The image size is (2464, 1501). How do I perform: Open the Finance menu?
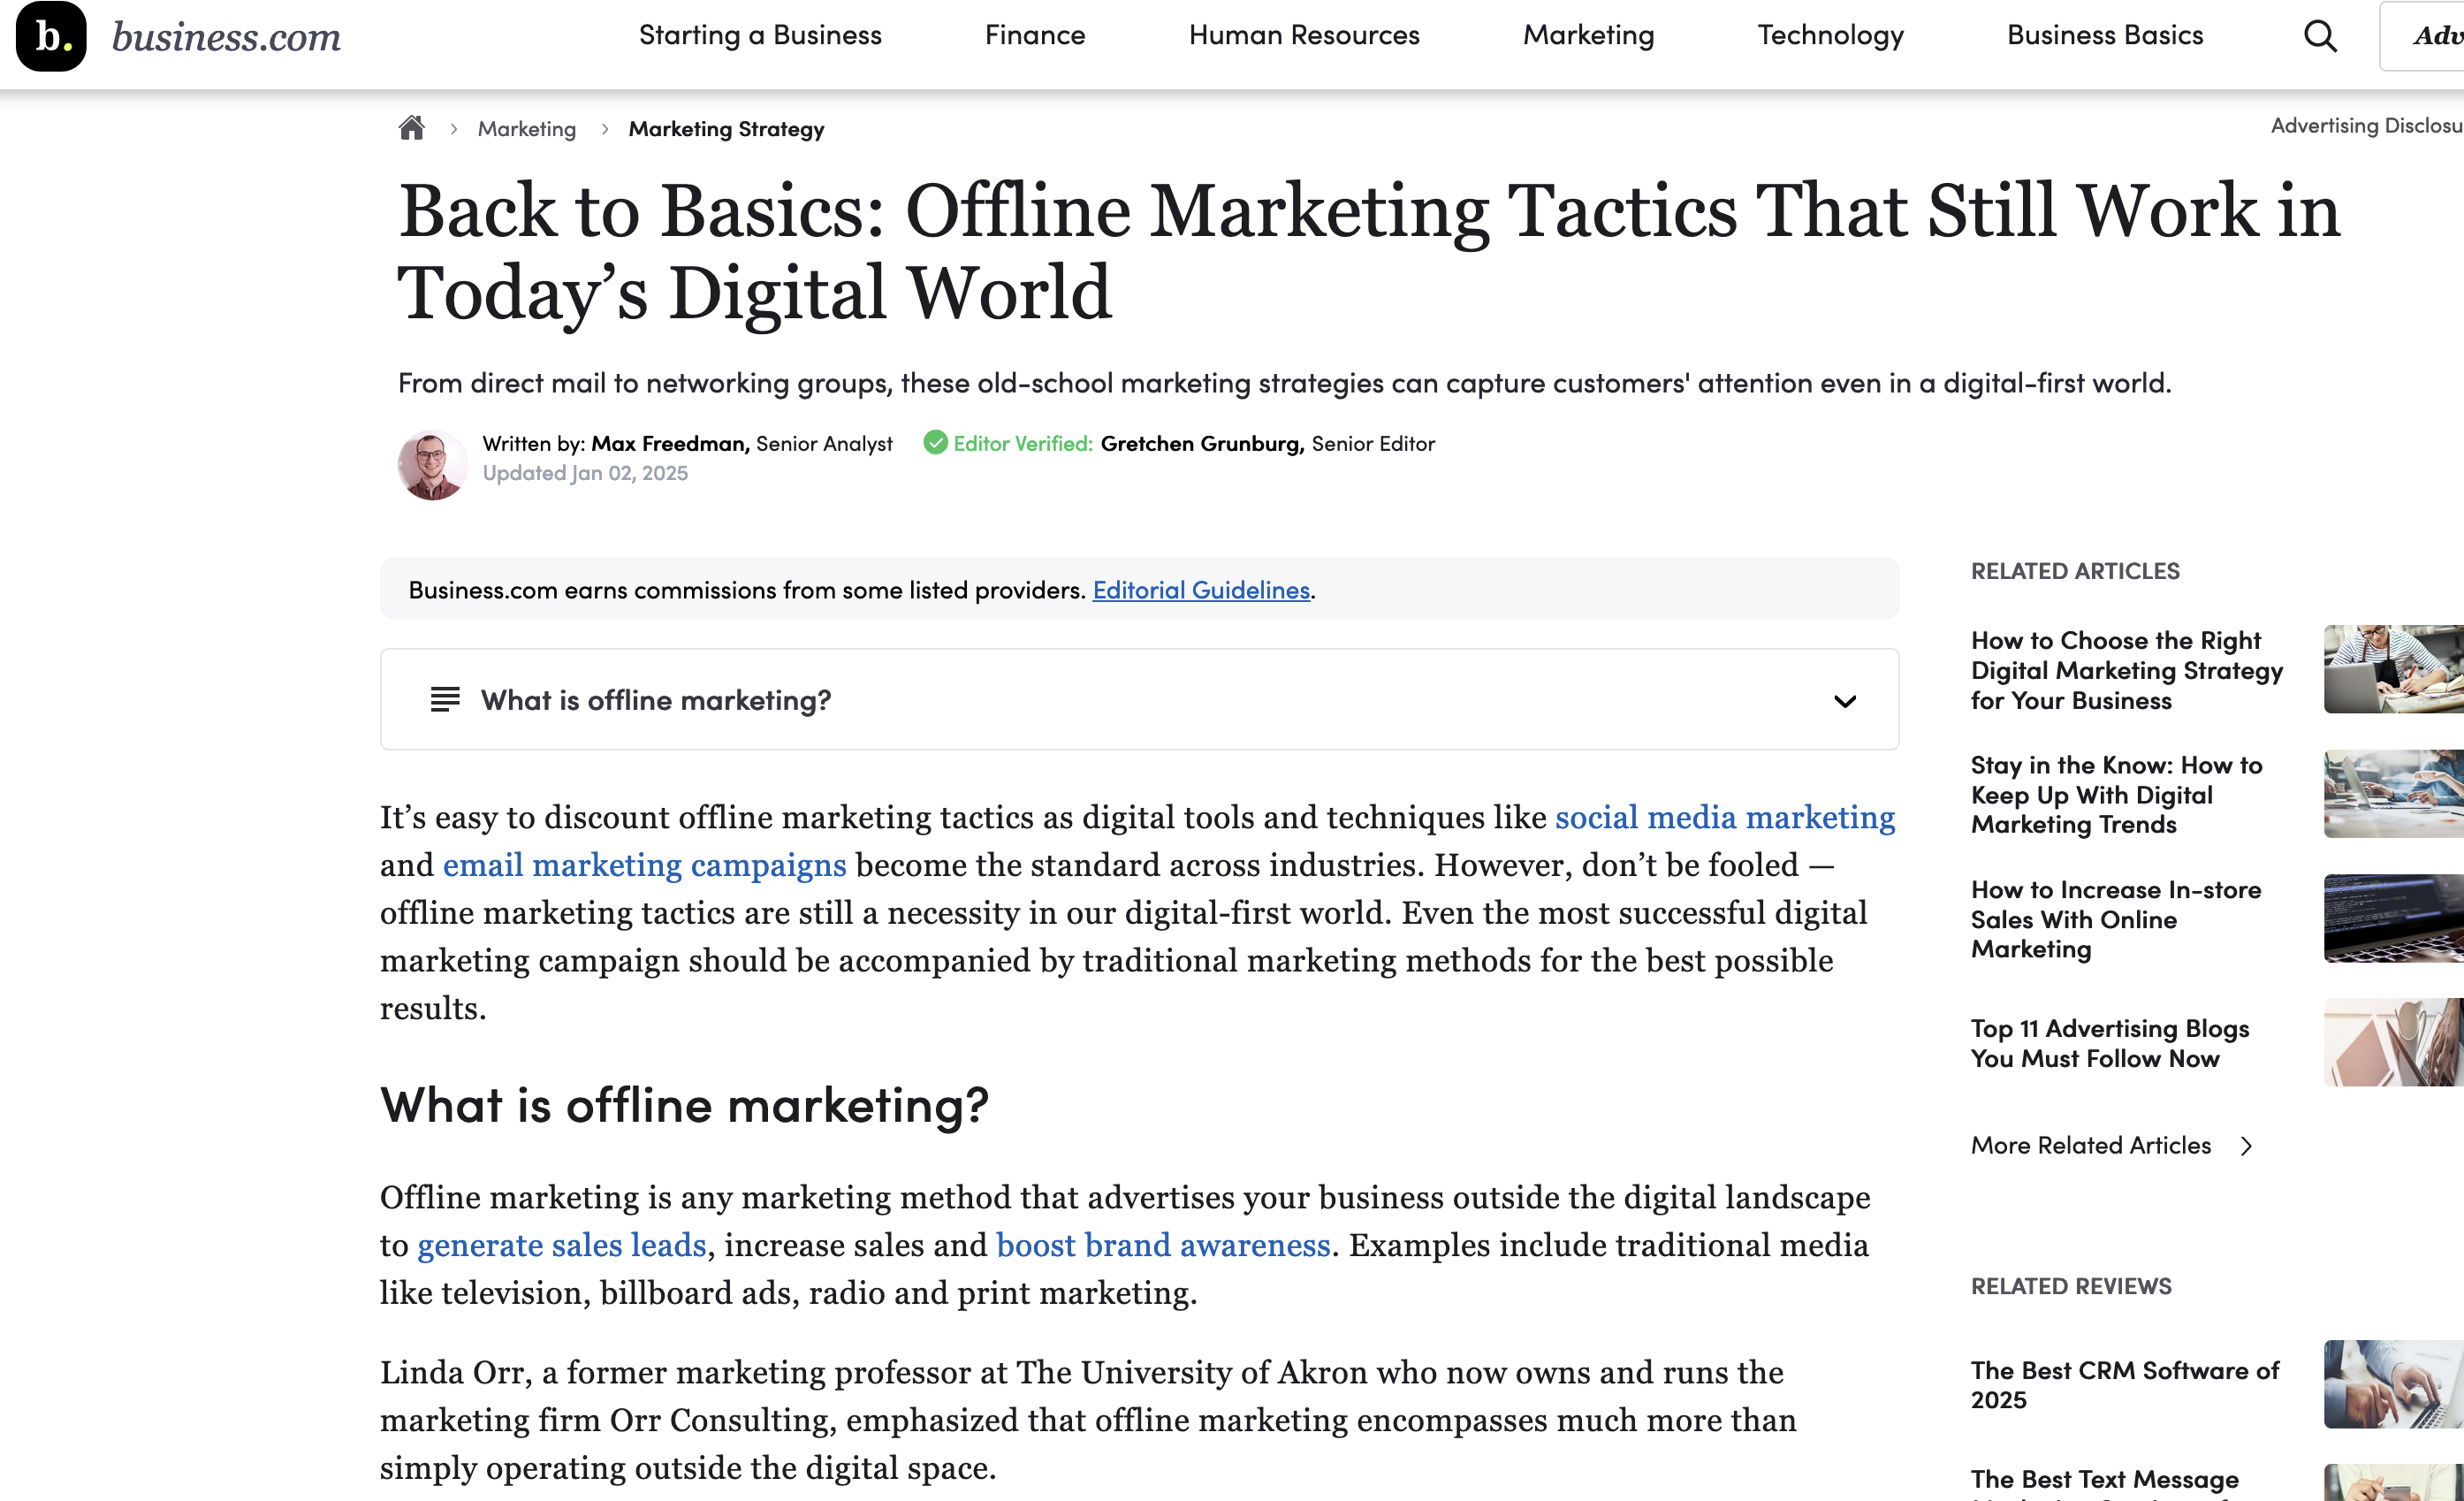pyautogui.click(x=1035, y=35)
